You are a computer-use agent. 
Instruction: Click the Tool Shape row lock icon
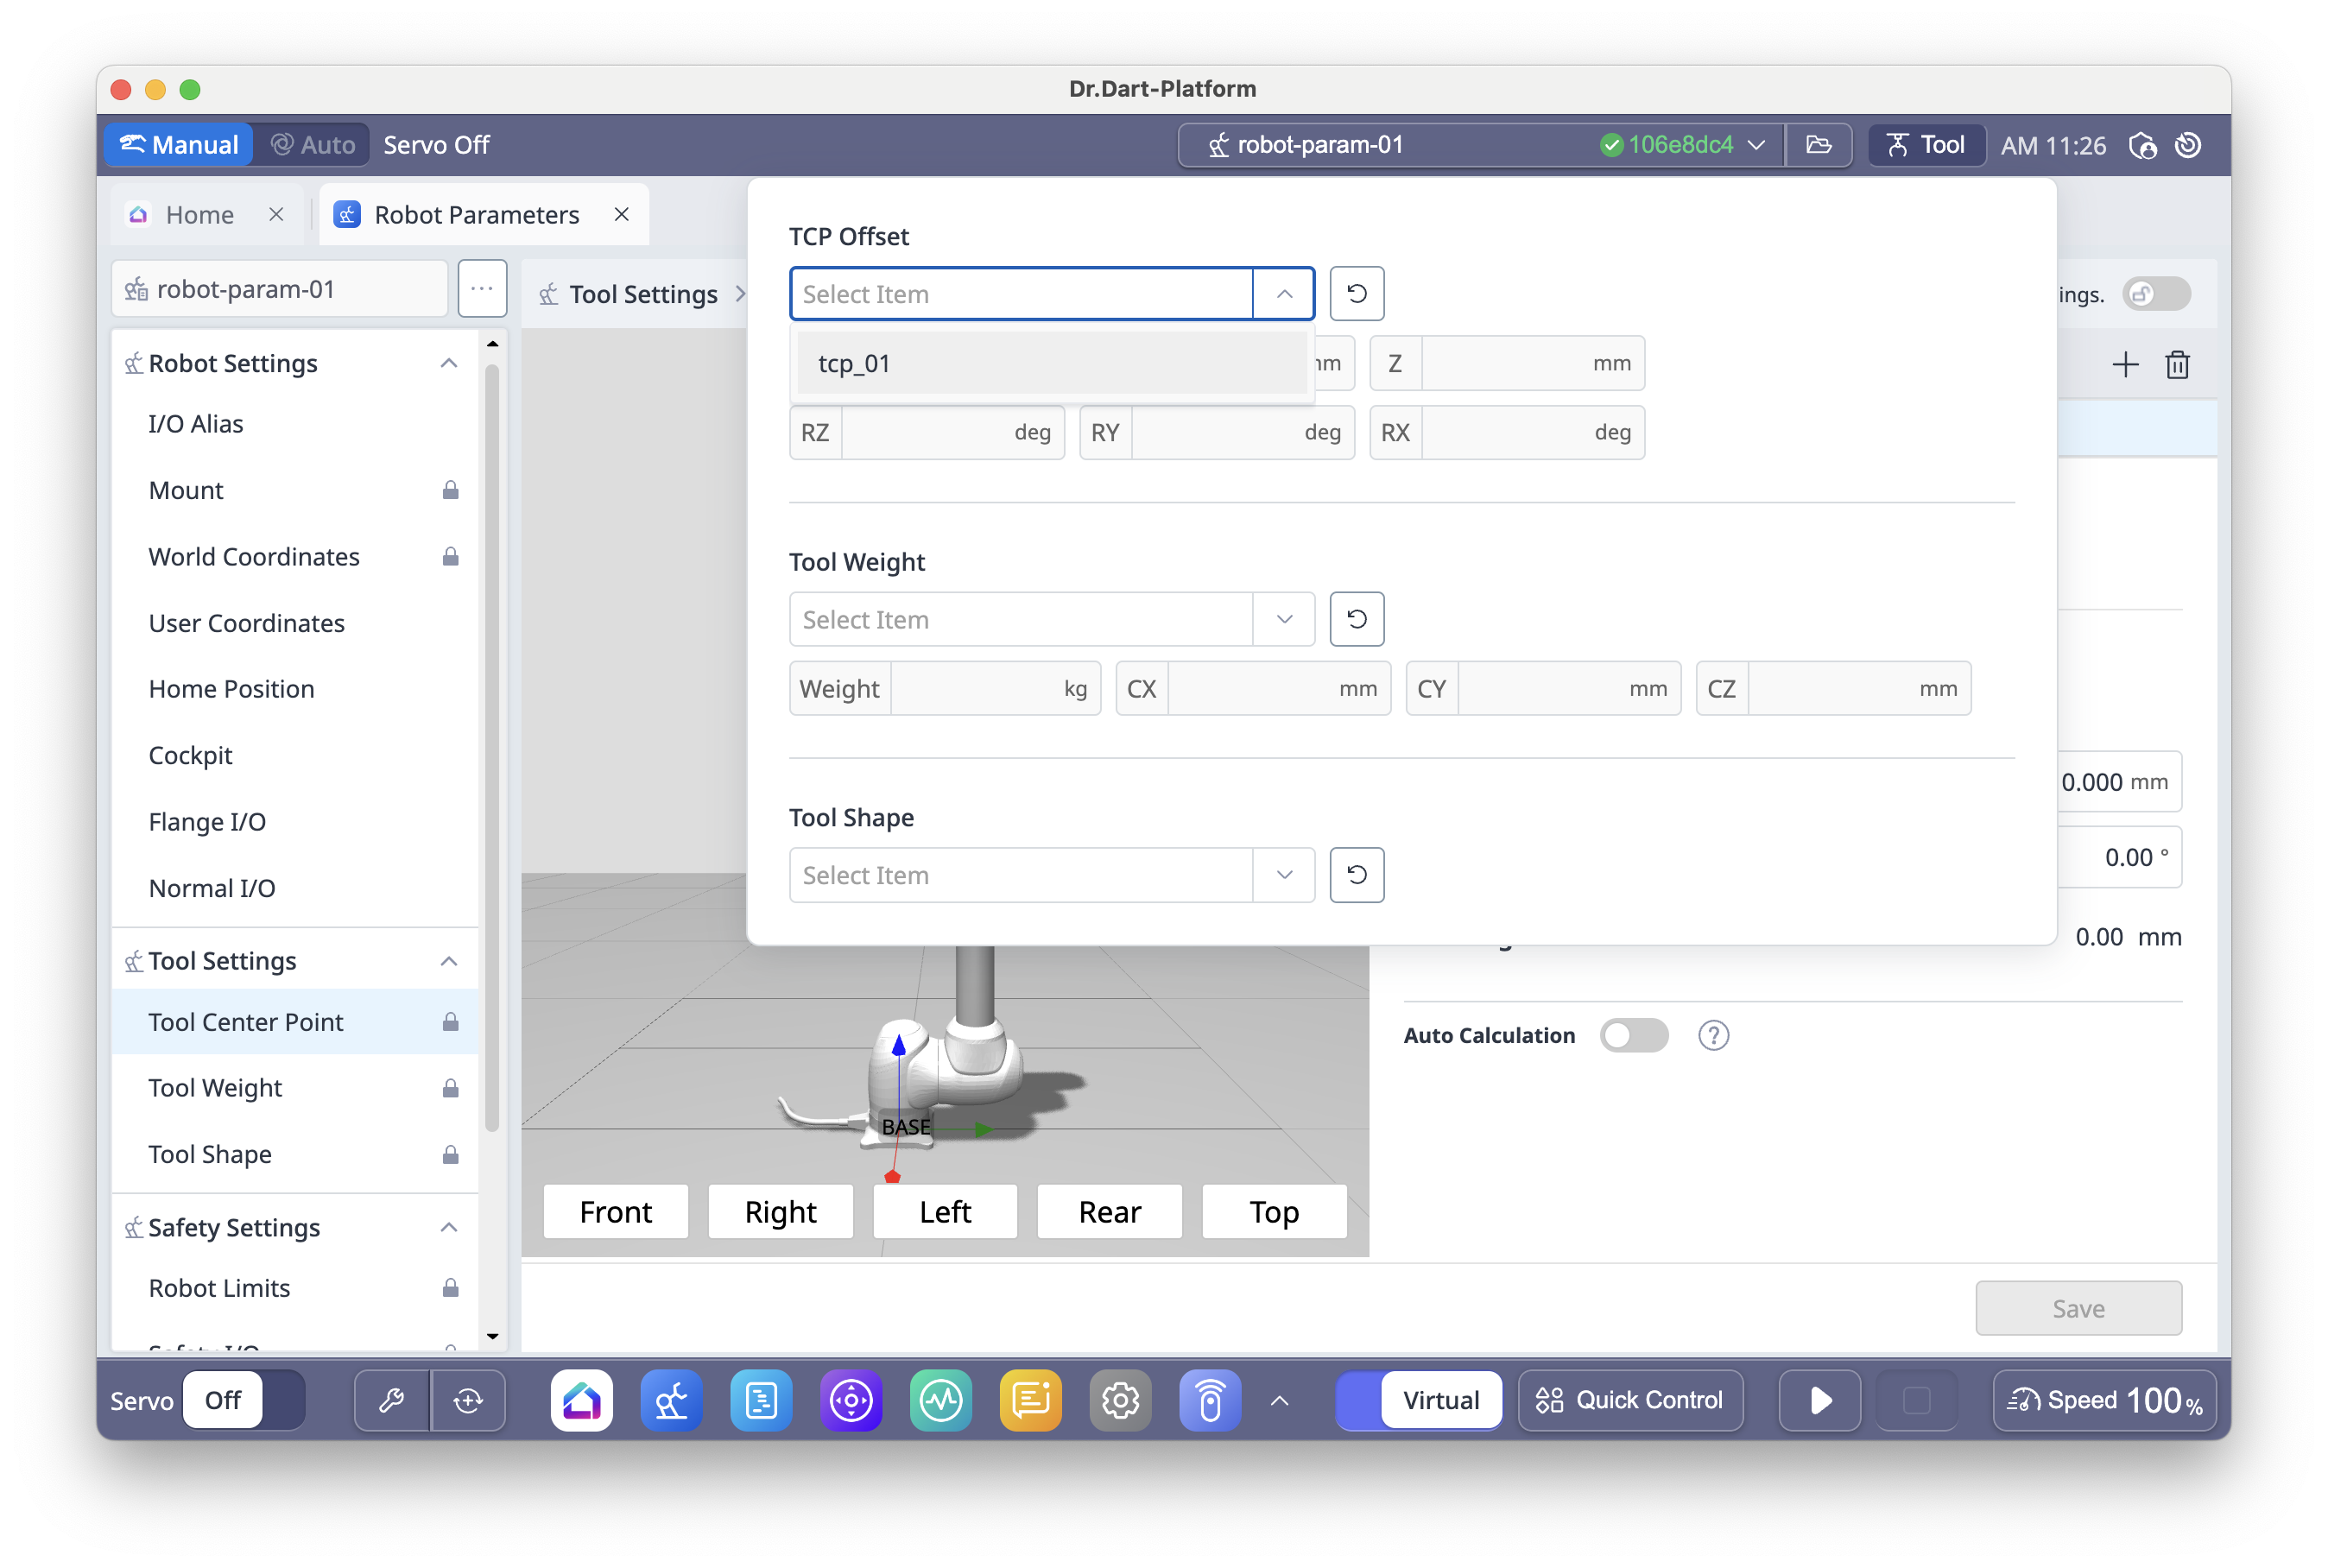(x=450, y=1154)
